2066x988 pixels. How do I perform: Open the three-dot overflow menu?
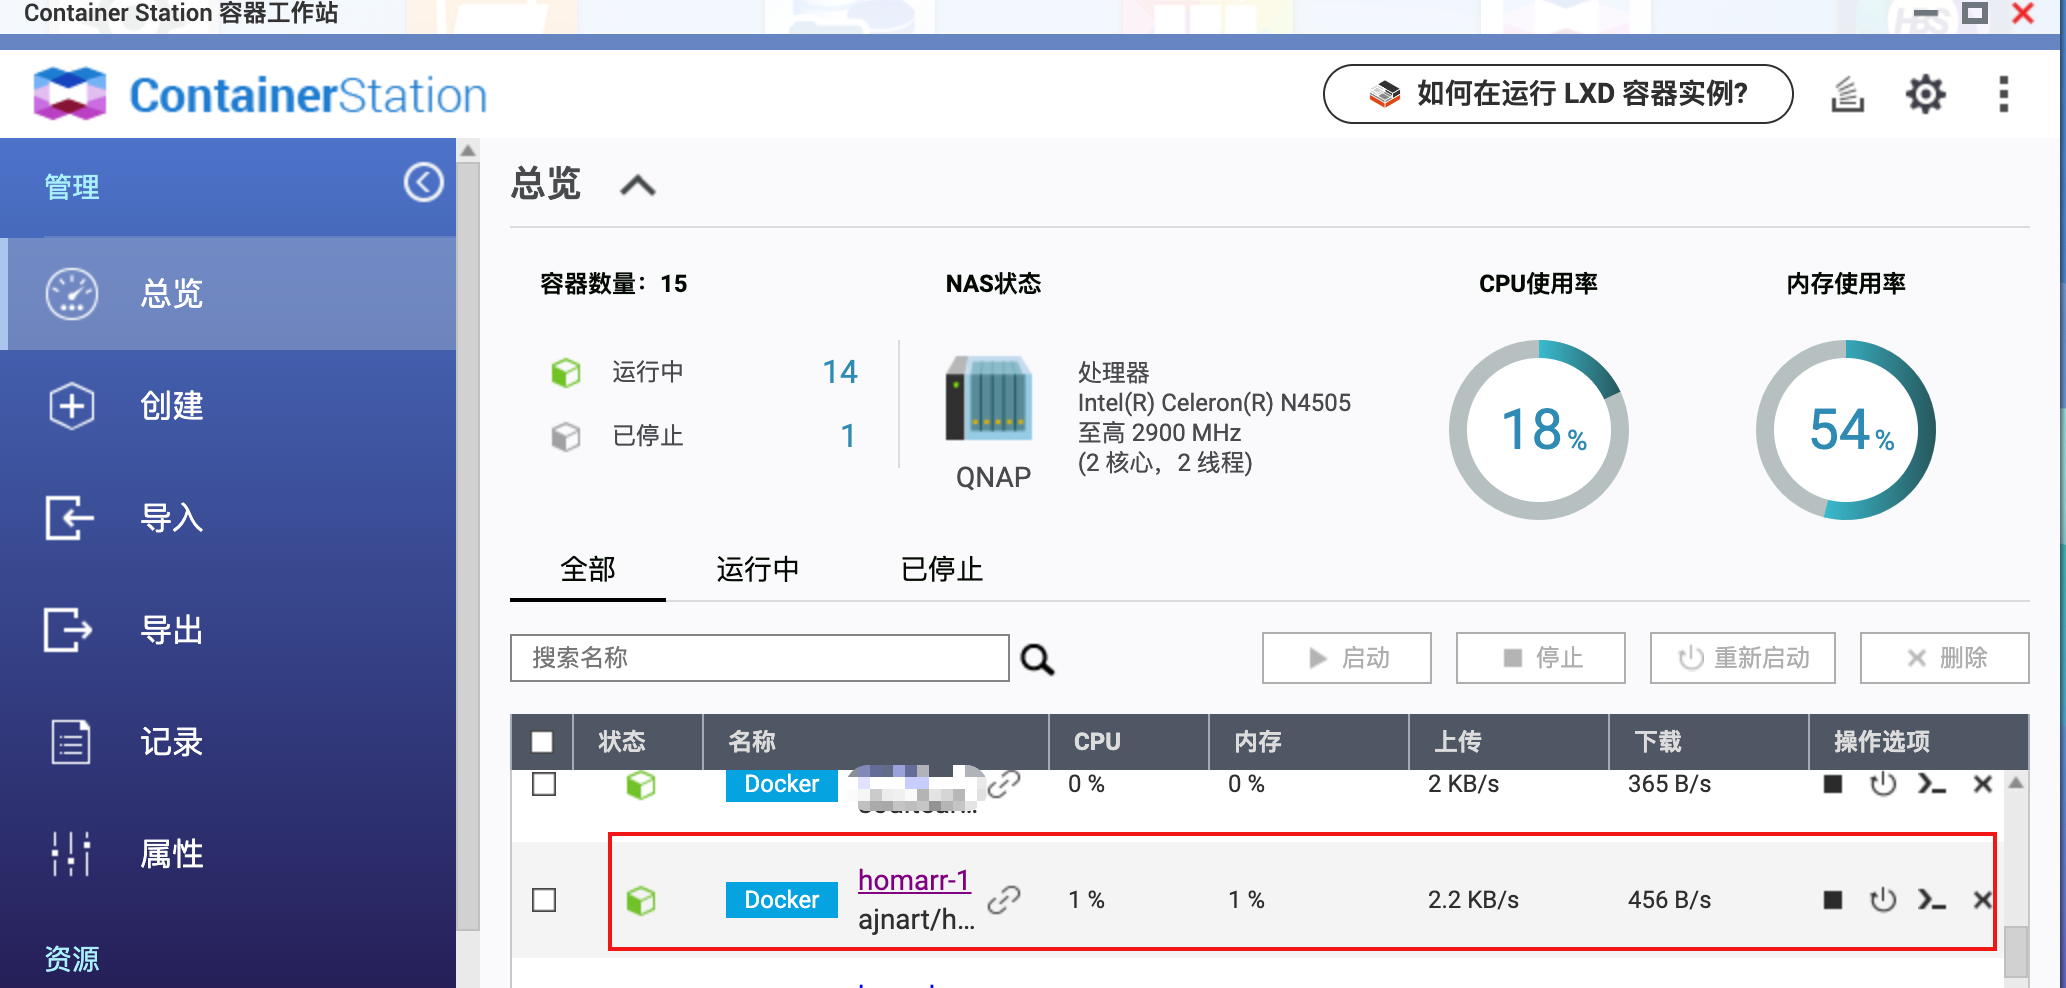[x=2003, y=94]
